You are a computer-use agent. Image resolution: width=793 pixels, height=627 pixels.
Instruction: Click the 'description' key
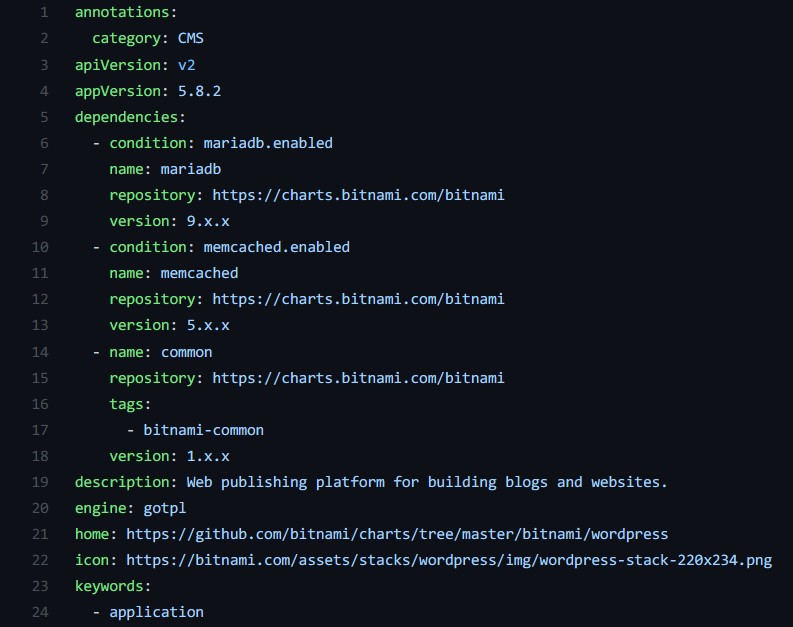coord(122,482)
